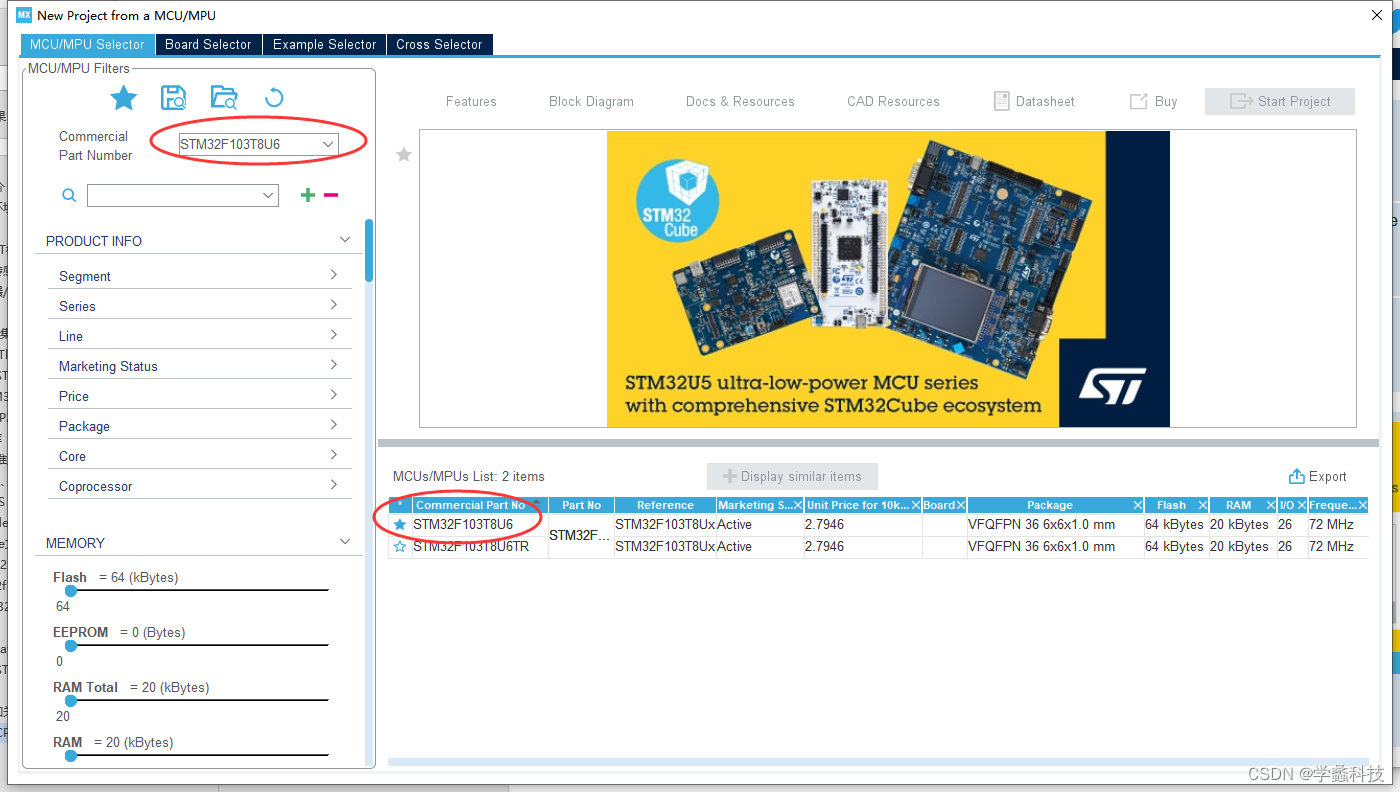Load a saved search via folder icon
The height and width of the screenshot is (792, 1400).
pyautogui.click(x=224, y=98)
